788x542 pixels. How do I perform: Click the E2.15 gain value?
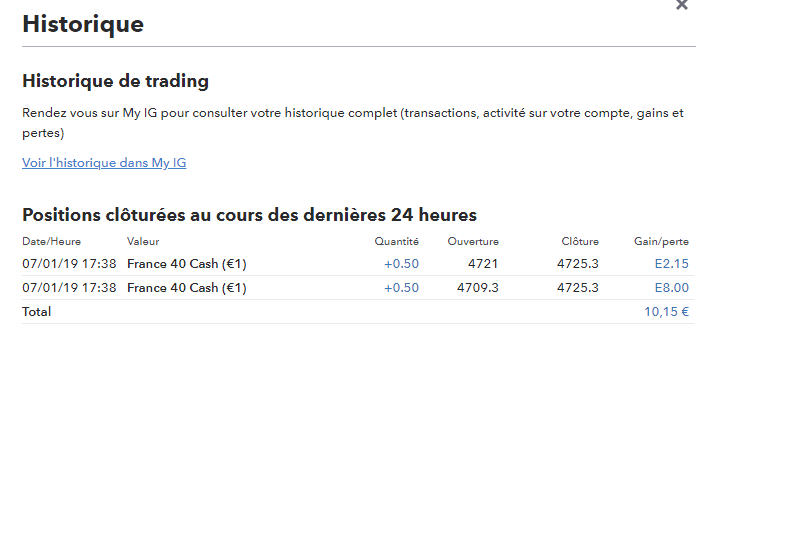tap(671, 264)
